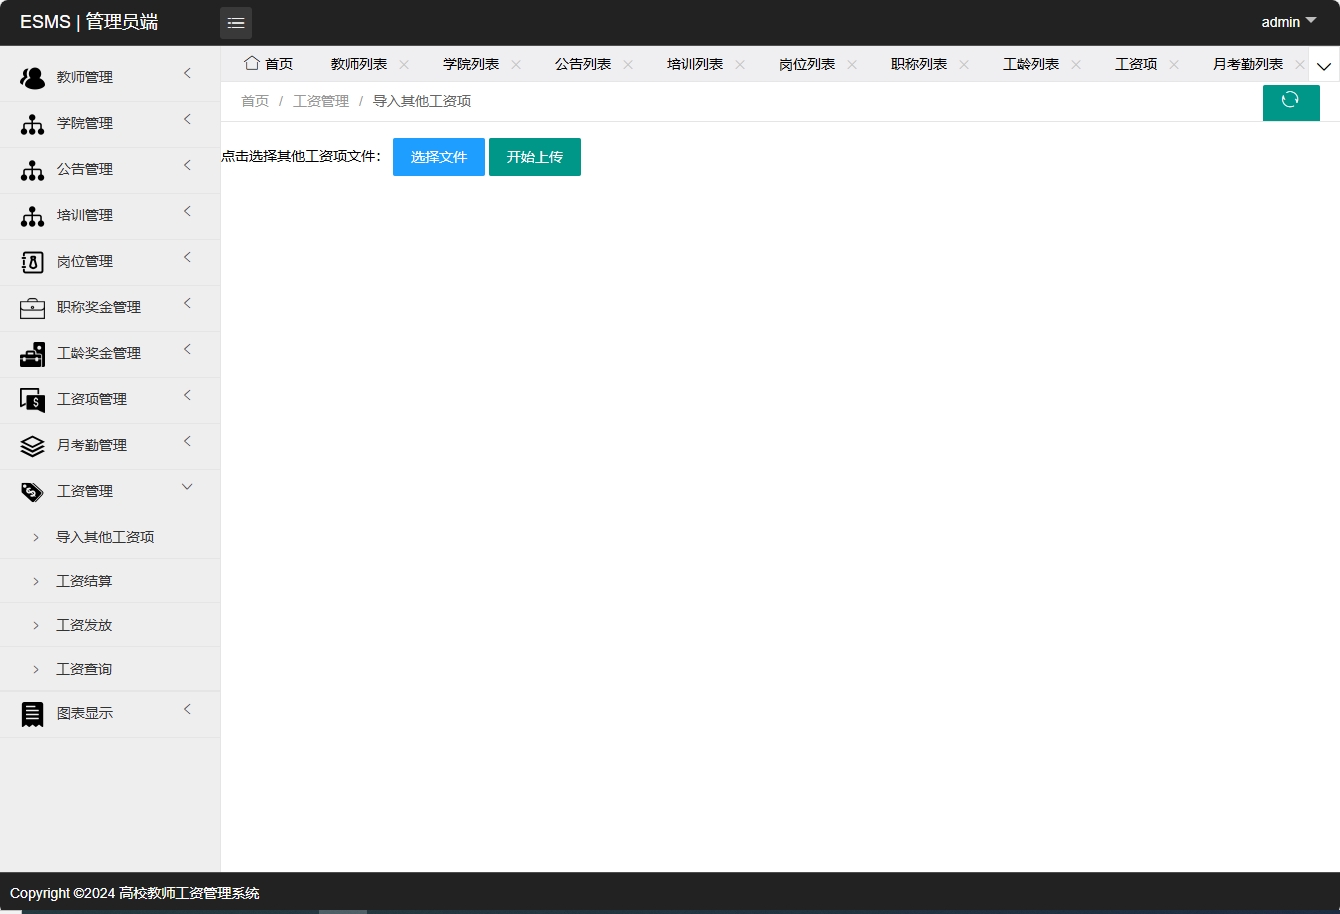The width and height of the screenshot is (1340, 914).
Task: Open the 图表显示 chart display icon
Action: pyautogui.click(x=31, y=713)
